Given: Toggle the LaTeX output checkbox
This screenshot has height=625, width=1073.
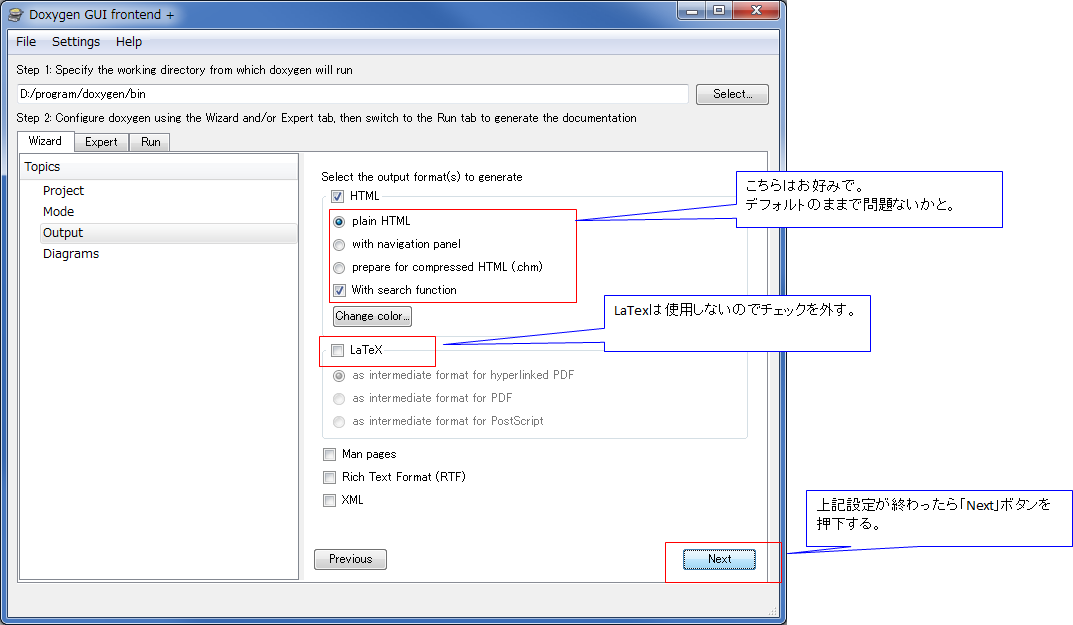Looking at the screenshot, I should tap(337, 350).
